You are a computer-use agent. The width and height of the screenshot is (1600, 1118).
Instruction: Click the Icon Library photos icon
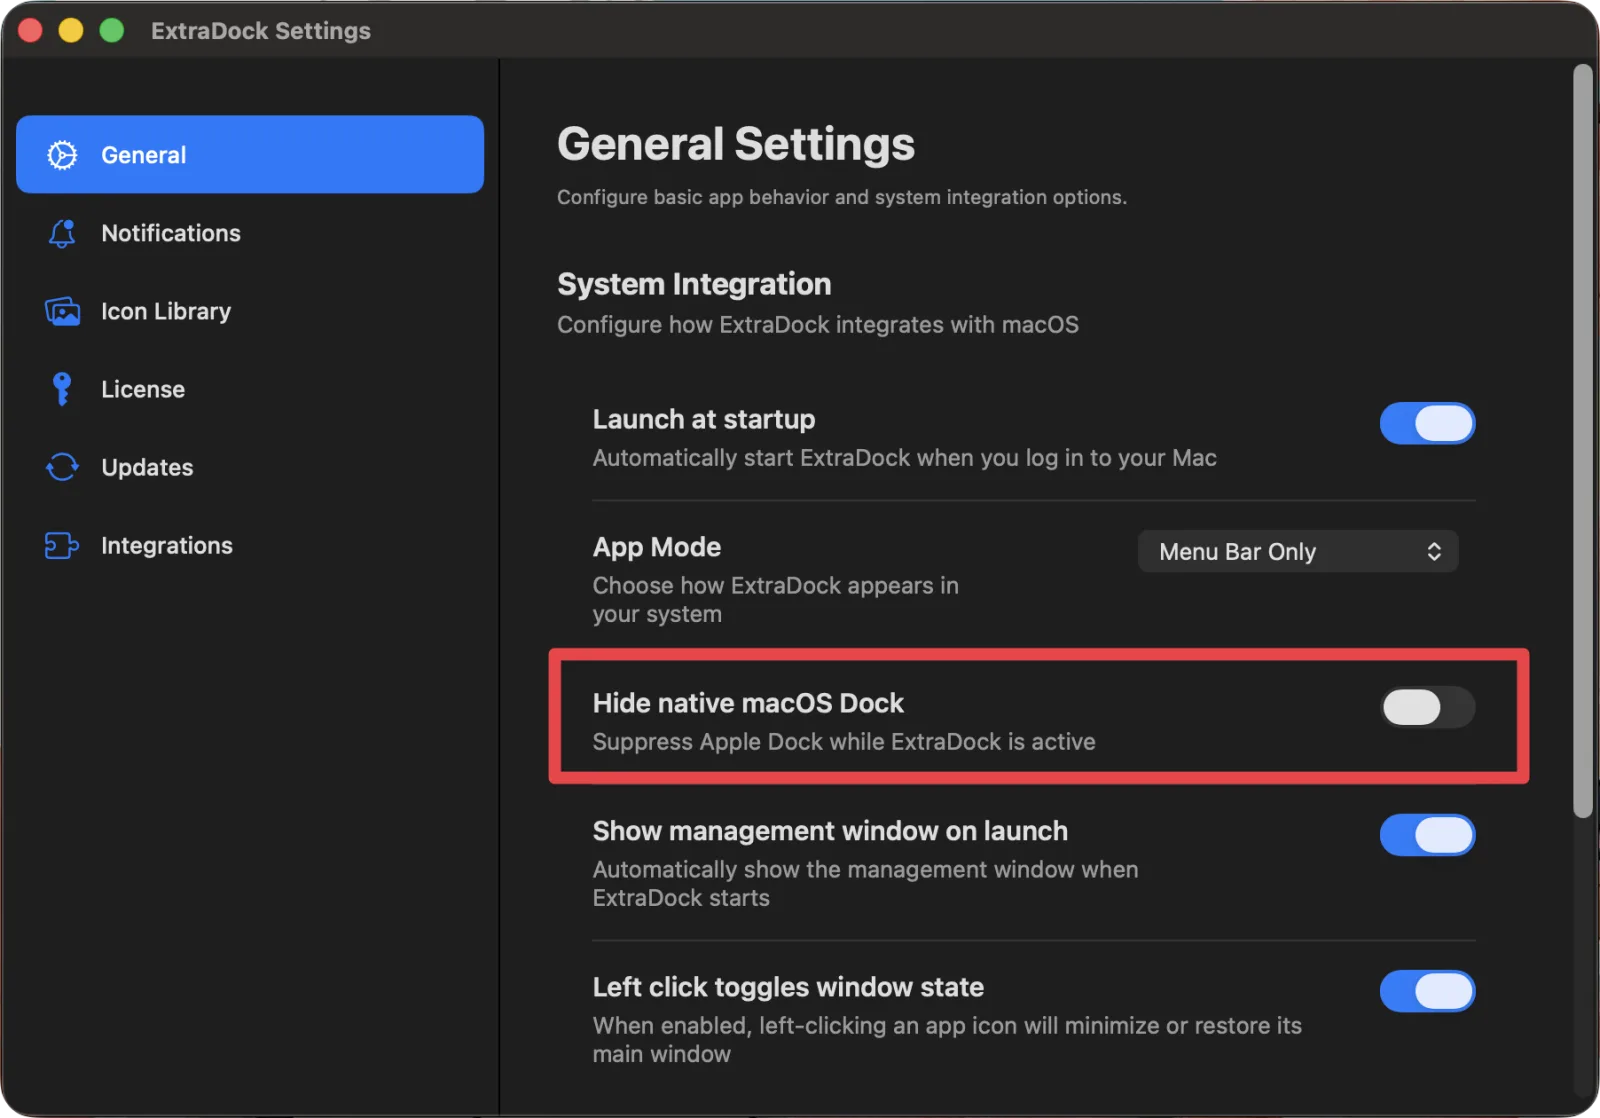(62, 311)
